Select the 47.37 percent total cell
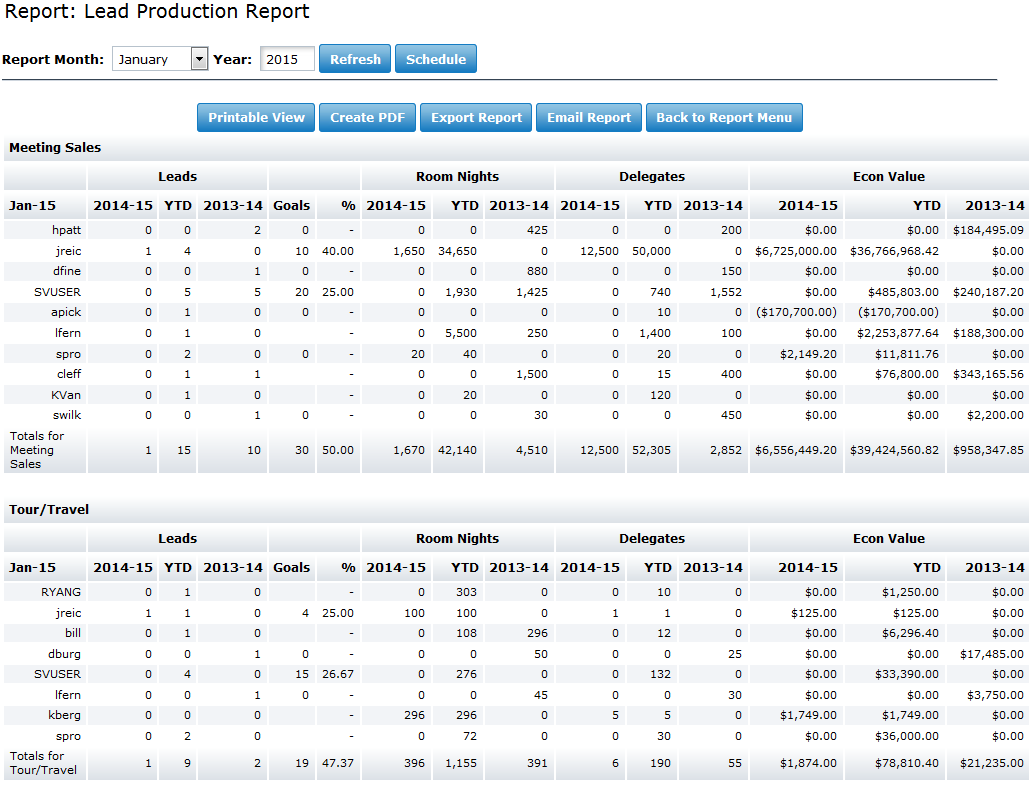Screen dimensions: 1033x786 [x=338, y=763]
